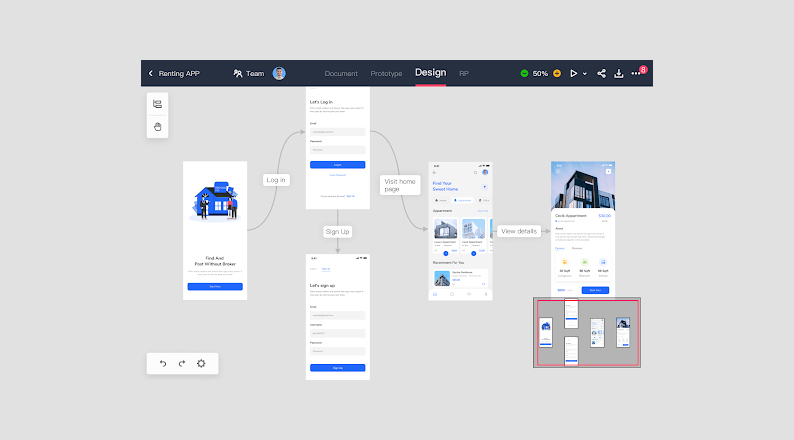Open the share icon in the top bar

click(x=601, y=73)
